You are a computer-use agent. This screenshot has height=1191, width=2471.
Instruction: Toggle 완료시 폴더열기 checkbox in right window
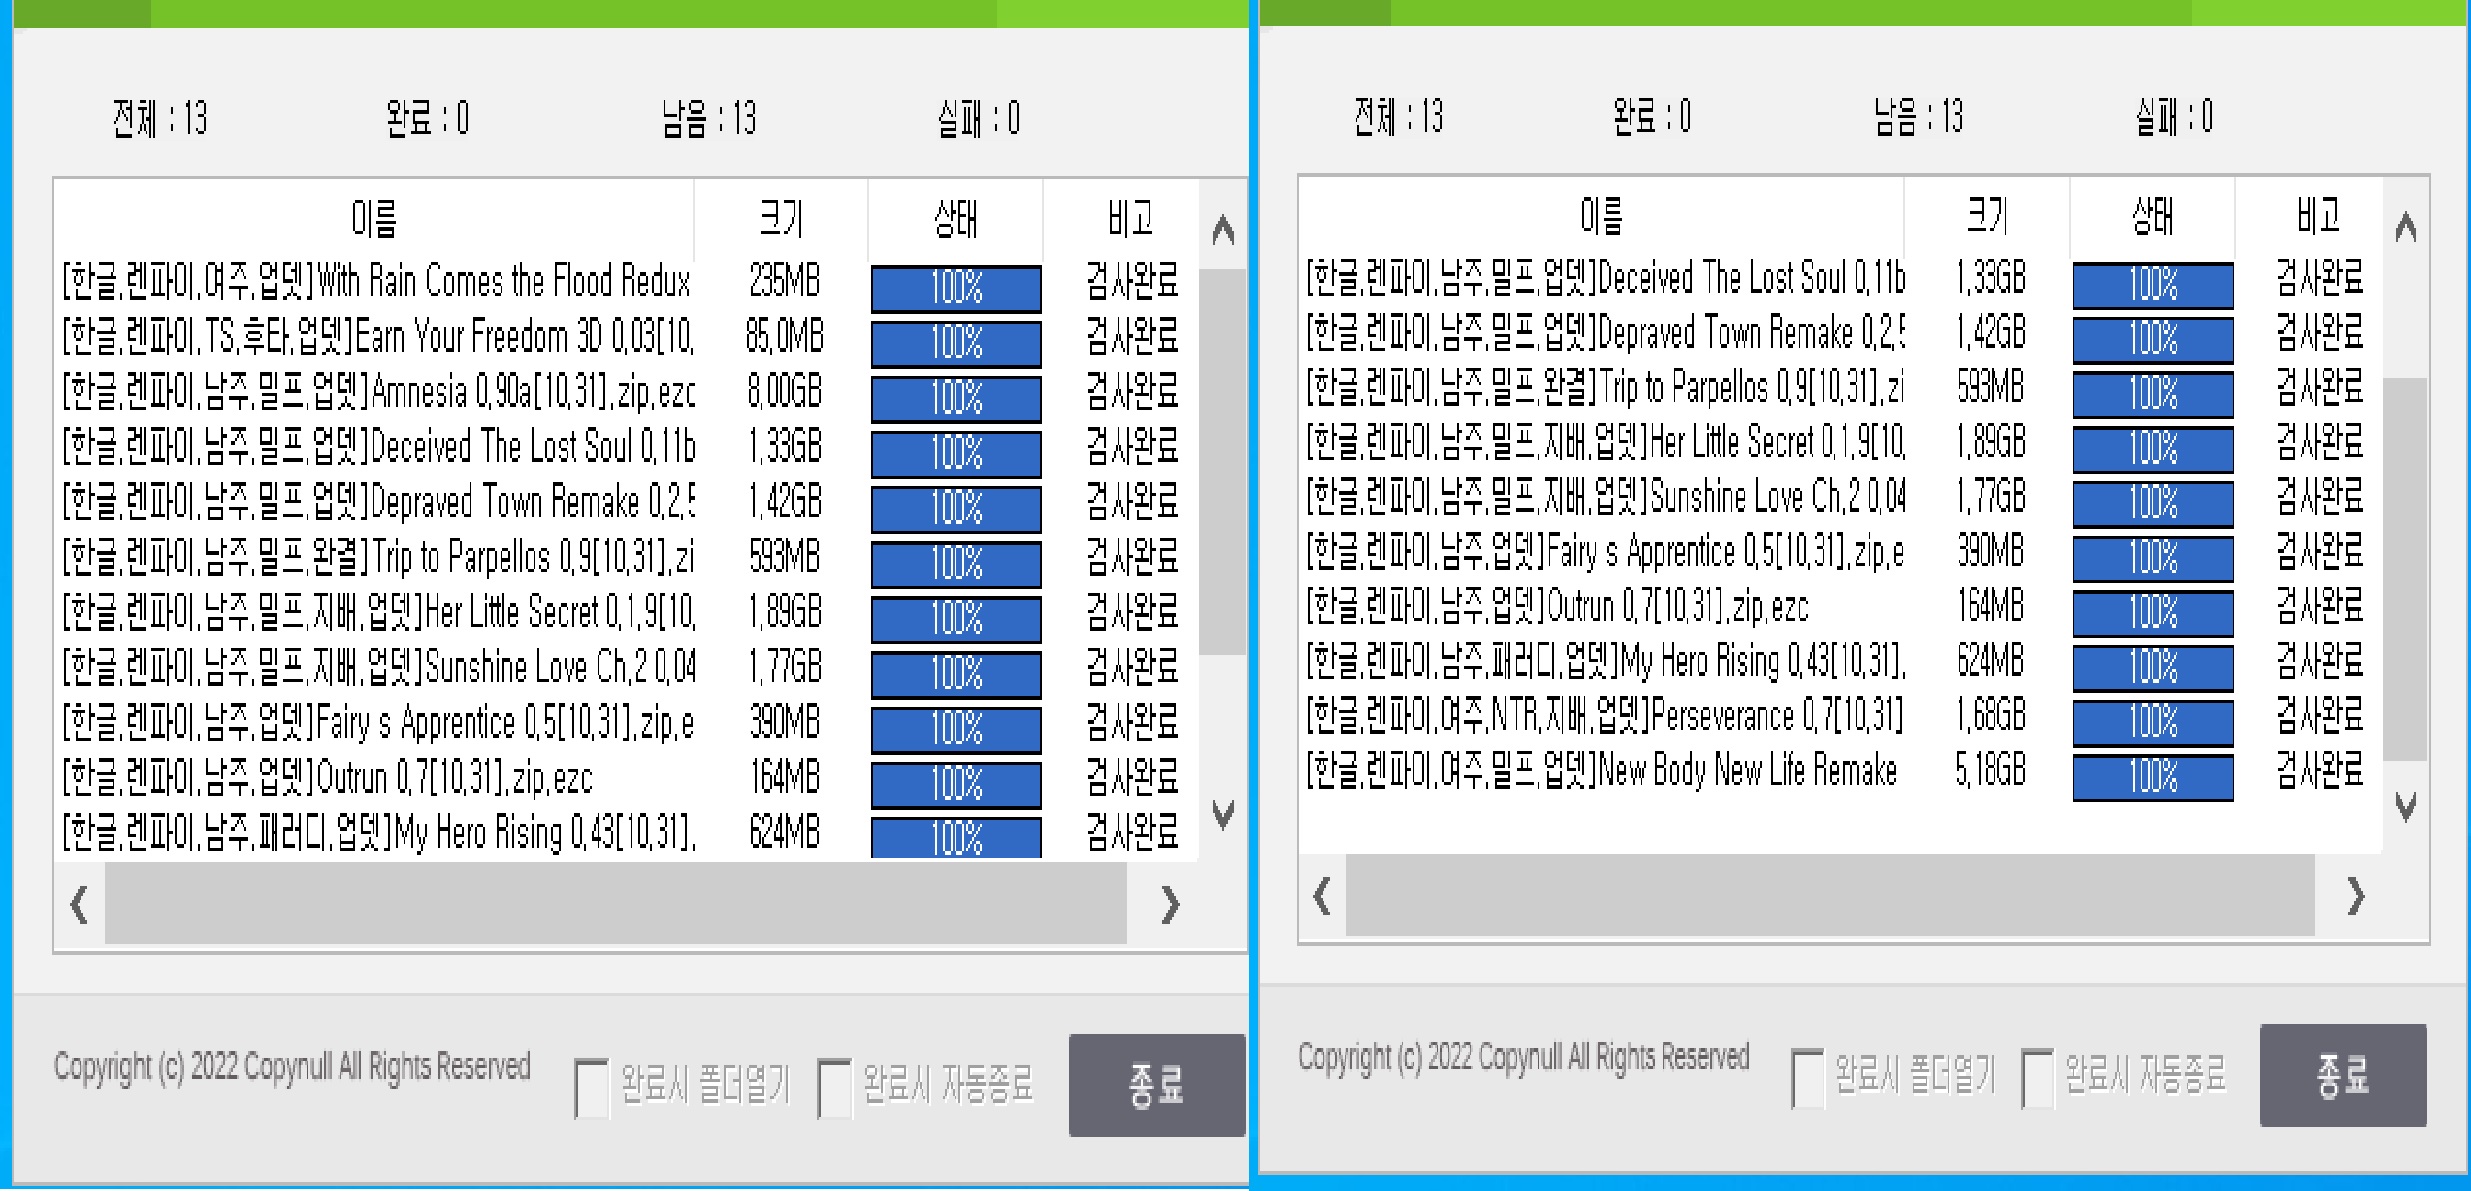click(1807, 1078)
